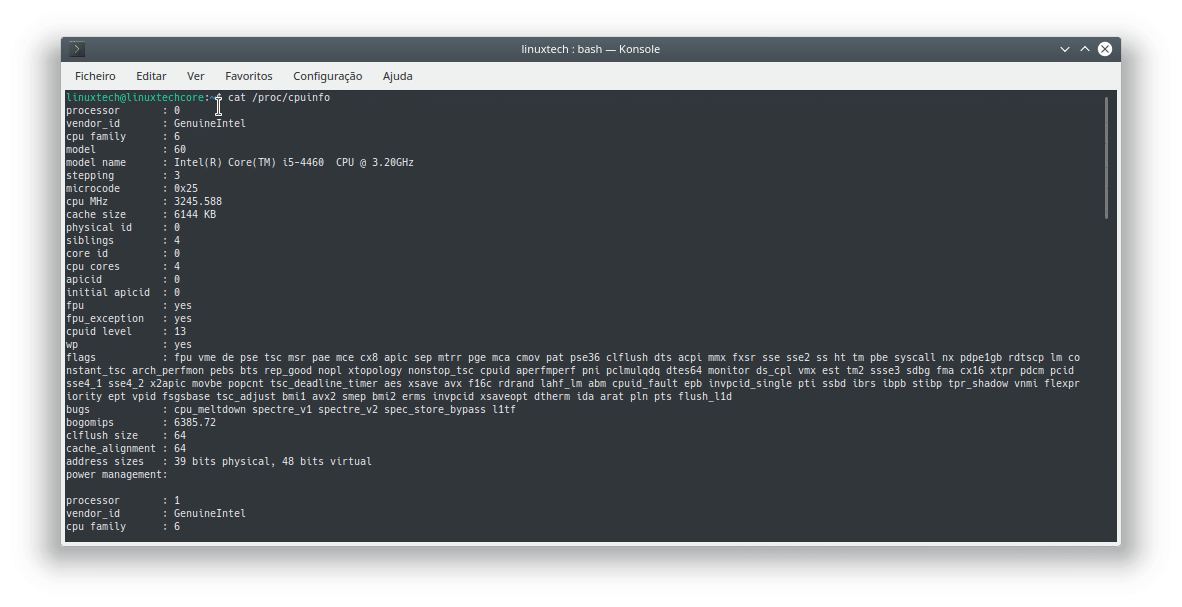This screenshot has height=607, width=1182.
Task: Maximize the Konsole window
Action: pyautogui.click(x=1085, y=49)
